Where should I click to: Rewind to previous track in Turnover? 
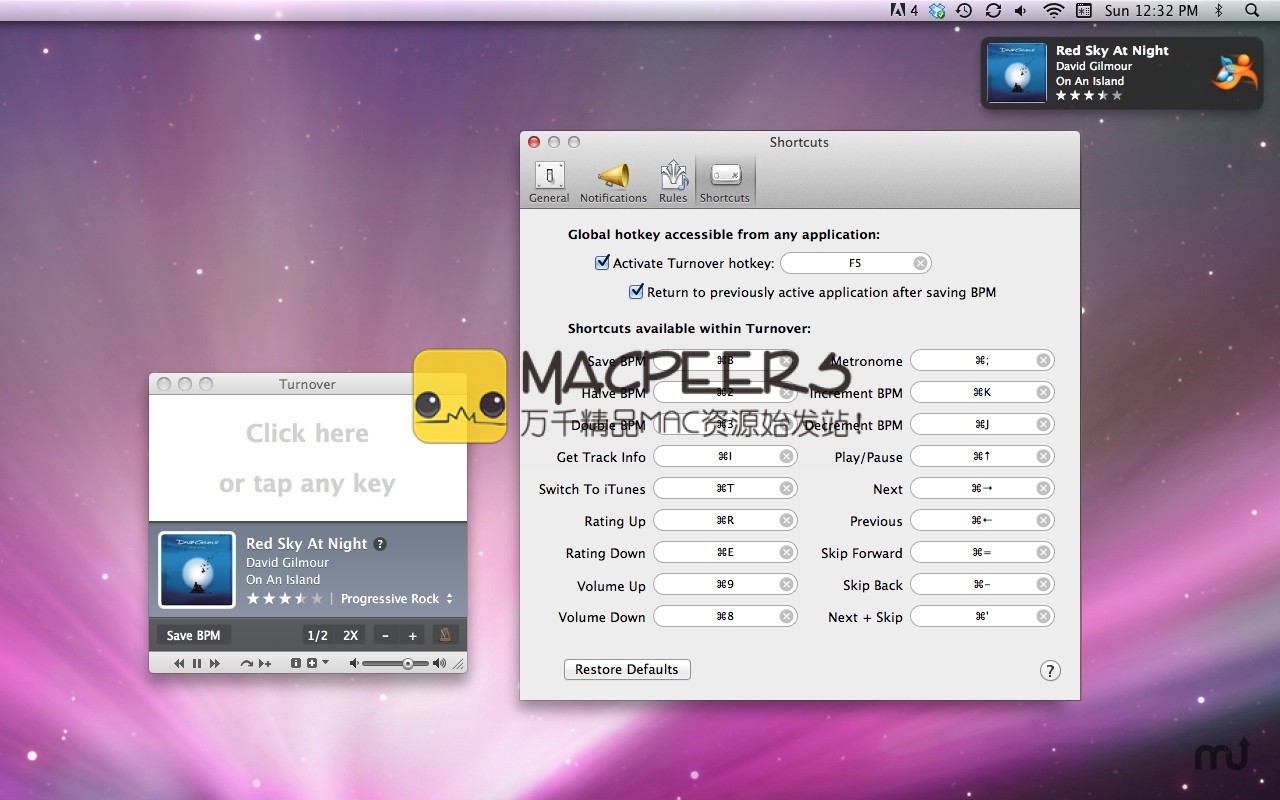[x=180, y=663]
